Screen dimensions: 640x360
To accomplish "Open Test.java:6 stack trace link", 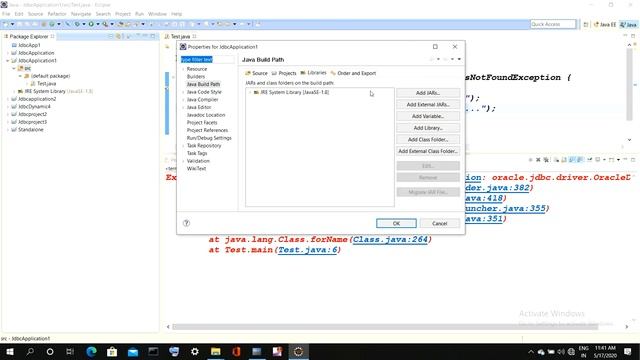I will pyautogui.click(x=307, y=250).
